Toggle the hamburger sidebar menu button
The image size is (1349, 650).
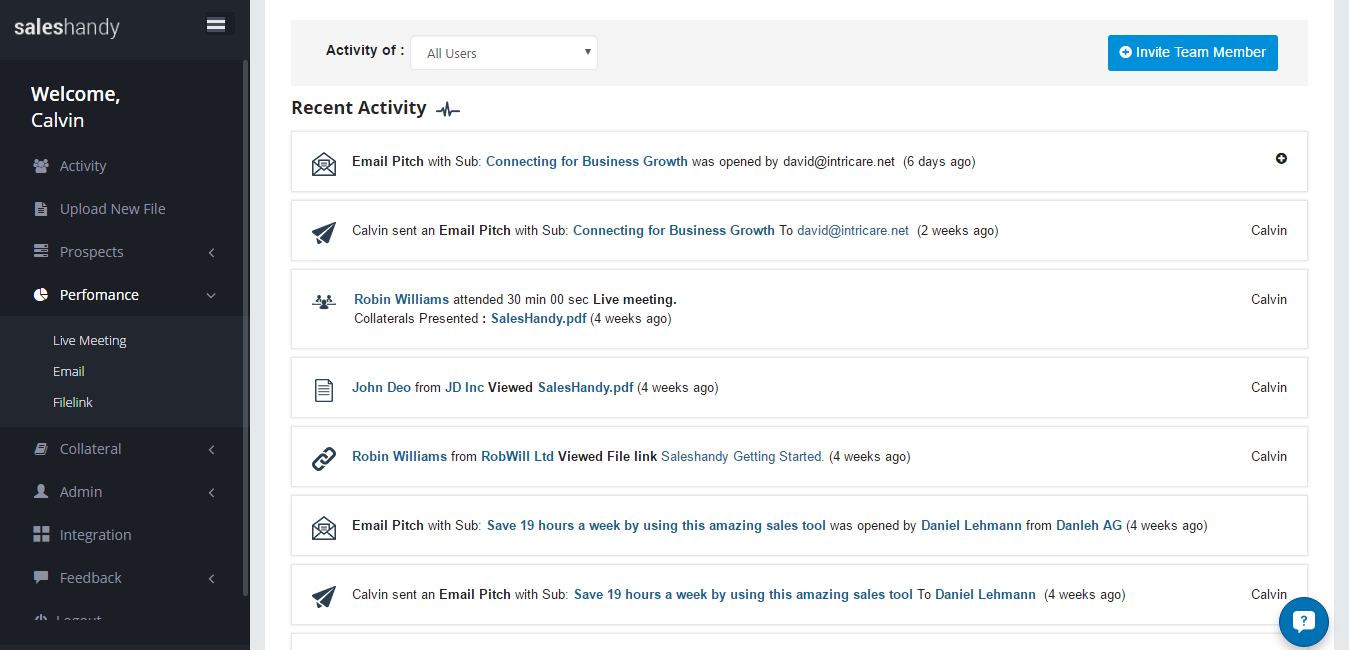216,25
